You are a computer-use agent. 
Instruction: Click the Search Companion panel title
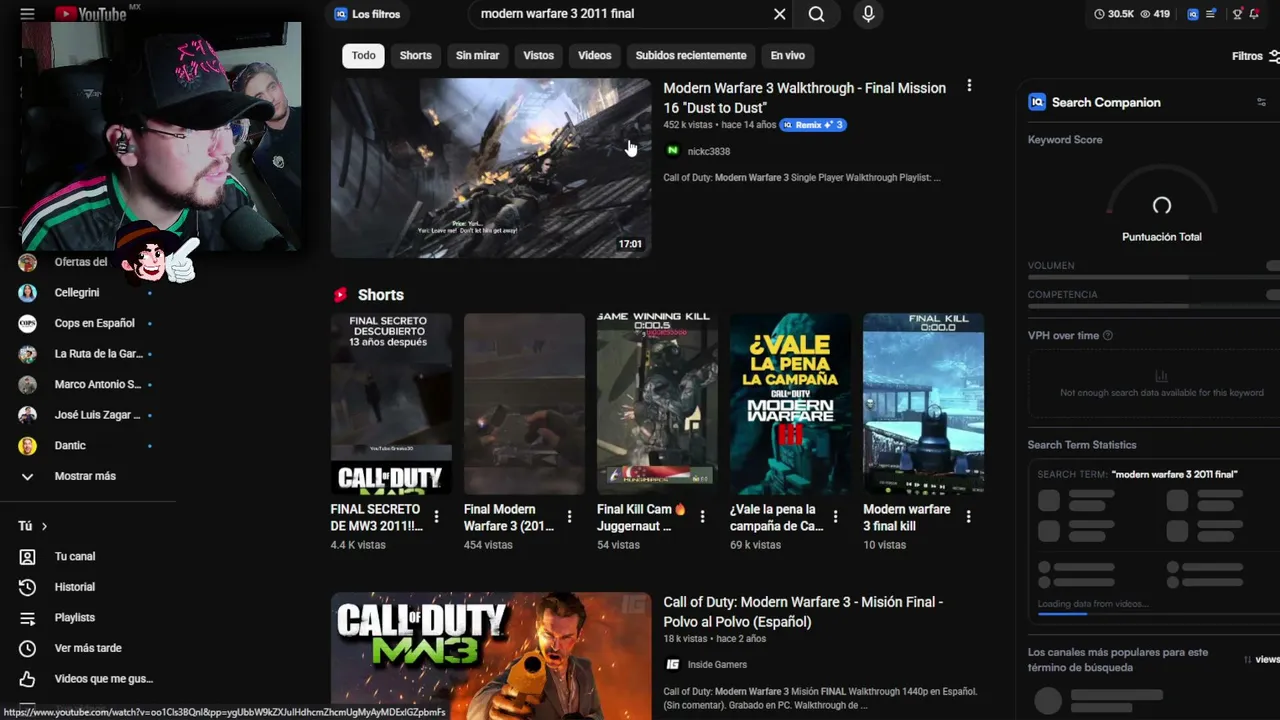1106,102
